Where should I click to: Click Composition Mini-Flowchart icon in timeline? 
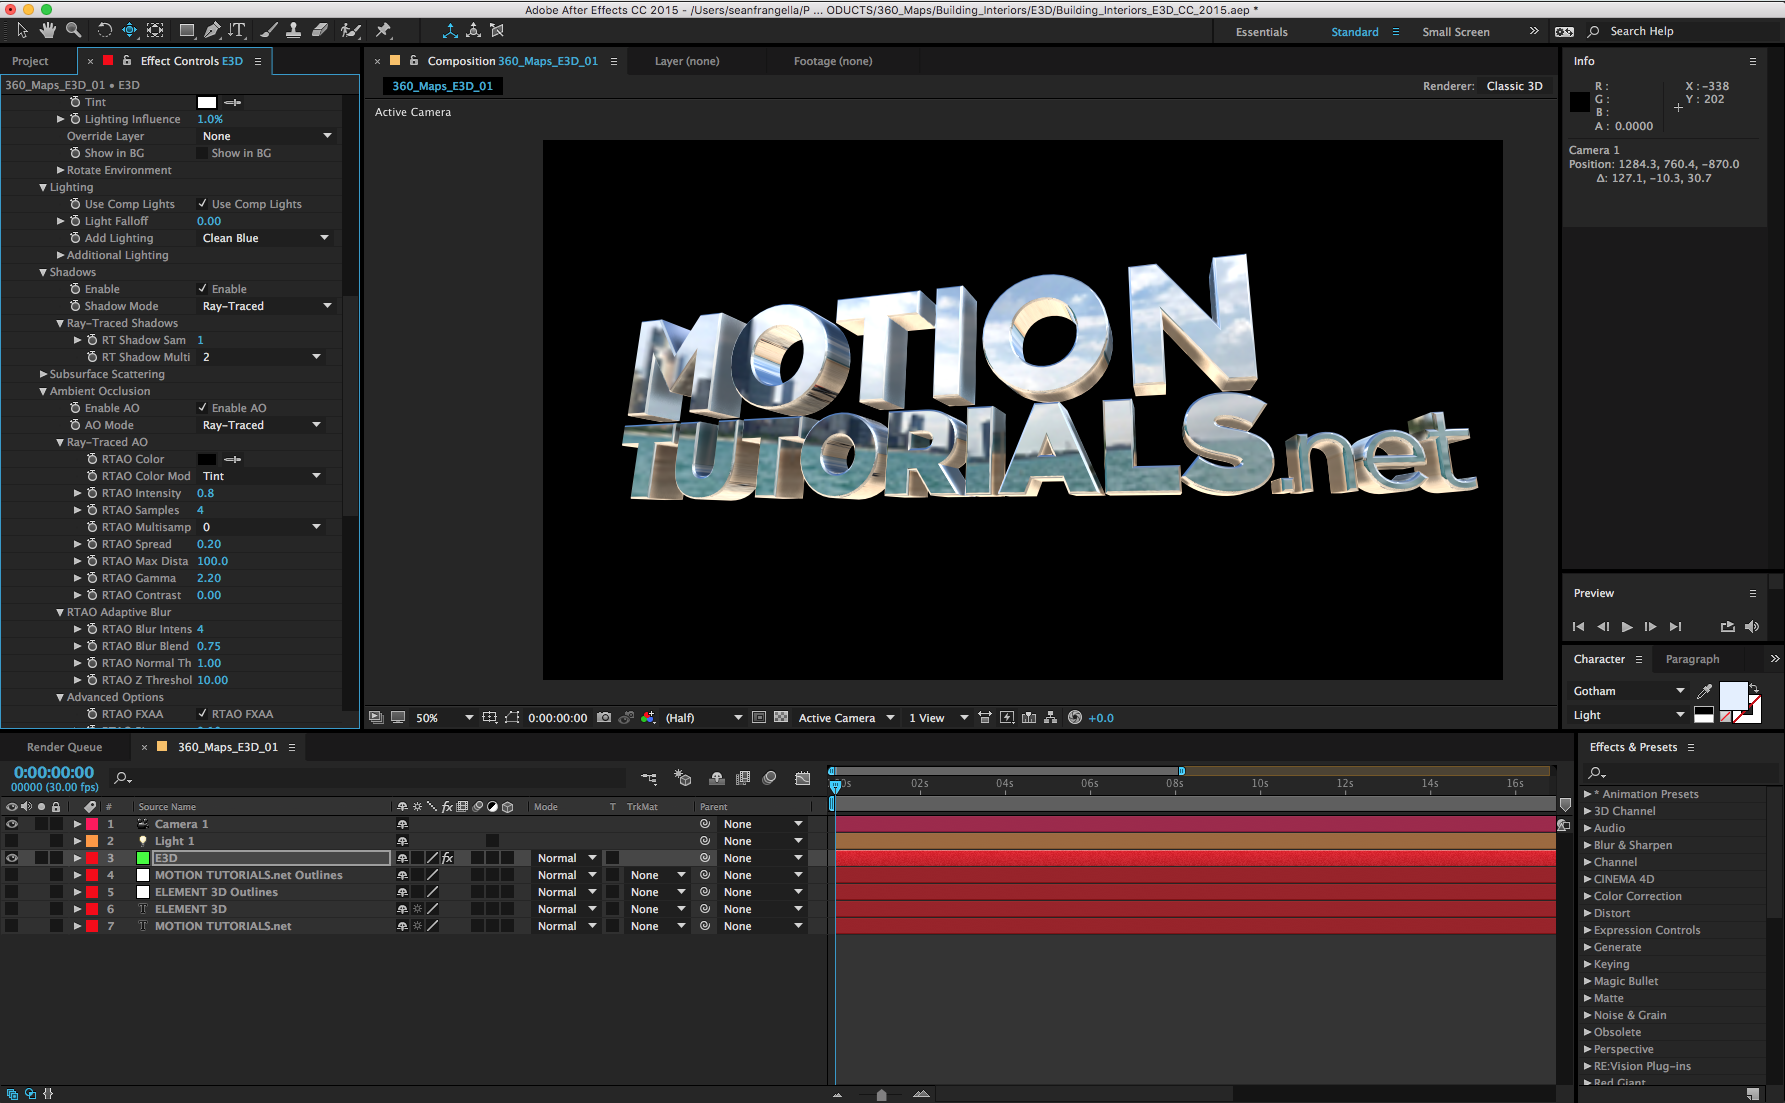coord(649,778)
